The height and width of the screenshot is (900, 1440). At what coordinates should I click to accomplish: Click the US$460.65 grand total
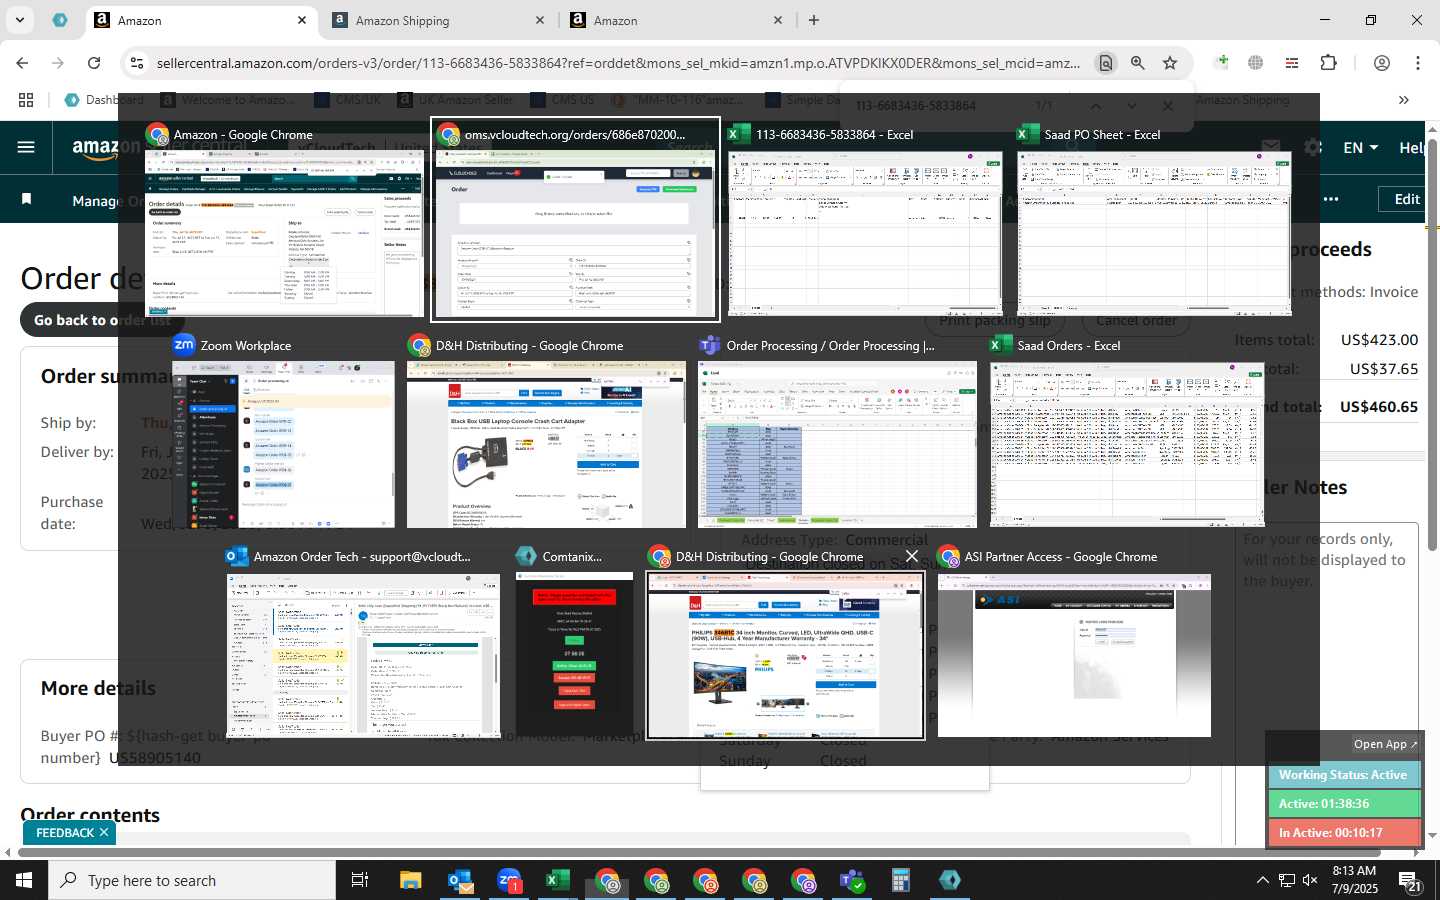click(1379, 407)
